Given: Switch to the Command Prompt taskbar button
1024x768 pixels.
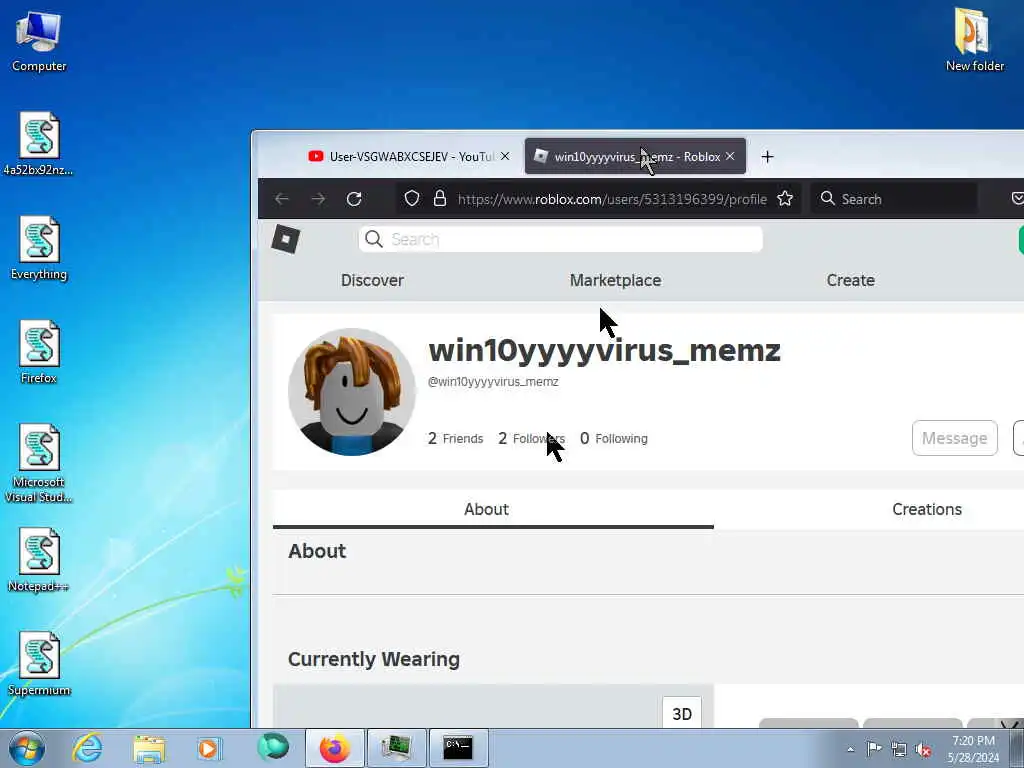Looking at the screenshot, I should click(x=458, y=748).
